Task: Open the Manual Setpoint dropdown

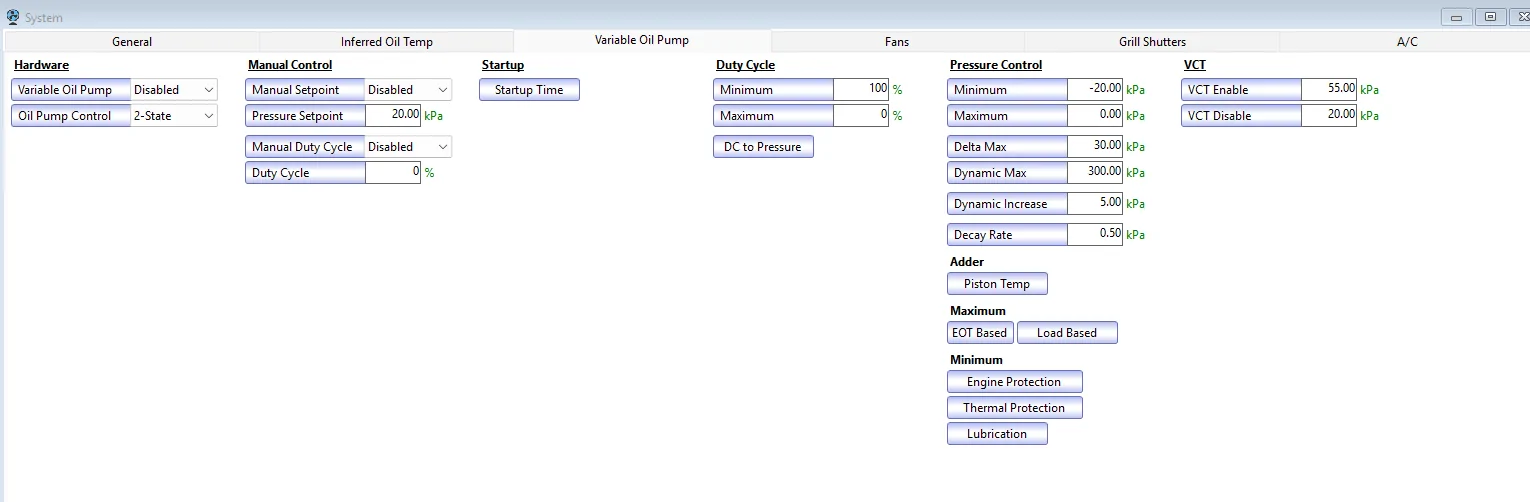Action: 409,90
